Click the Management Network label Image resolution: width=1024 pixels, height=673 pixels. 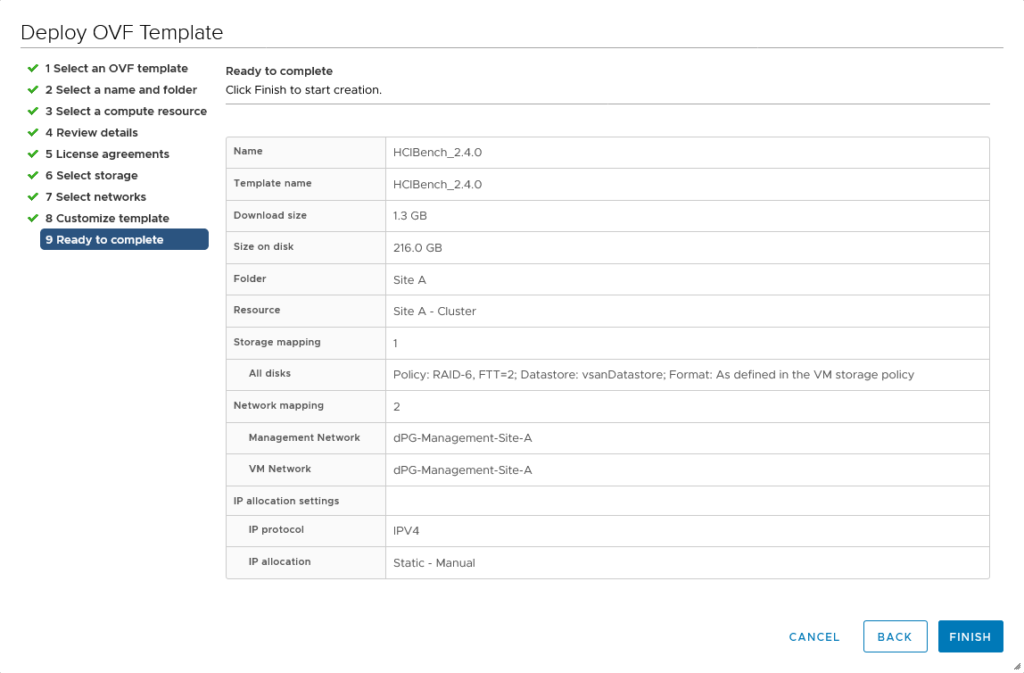click(304, 437)
